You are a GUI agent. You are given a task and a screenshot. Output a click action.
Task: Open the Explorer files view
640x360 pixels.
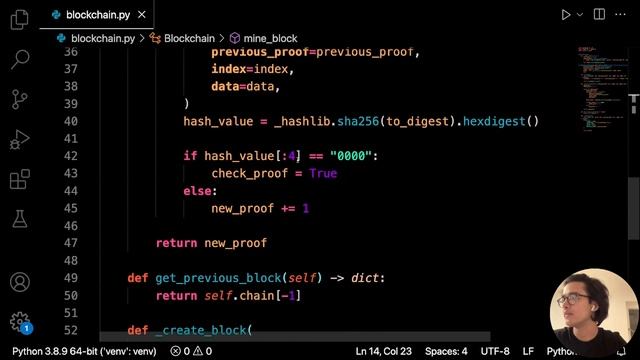19,19
